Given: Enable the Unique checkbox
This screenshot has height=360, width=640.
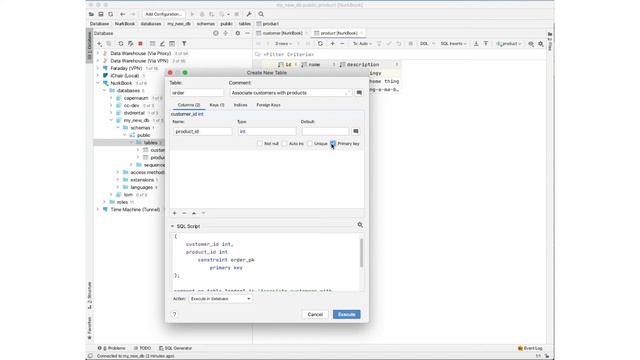Looking at the screenshot, I should pos(310,144).
